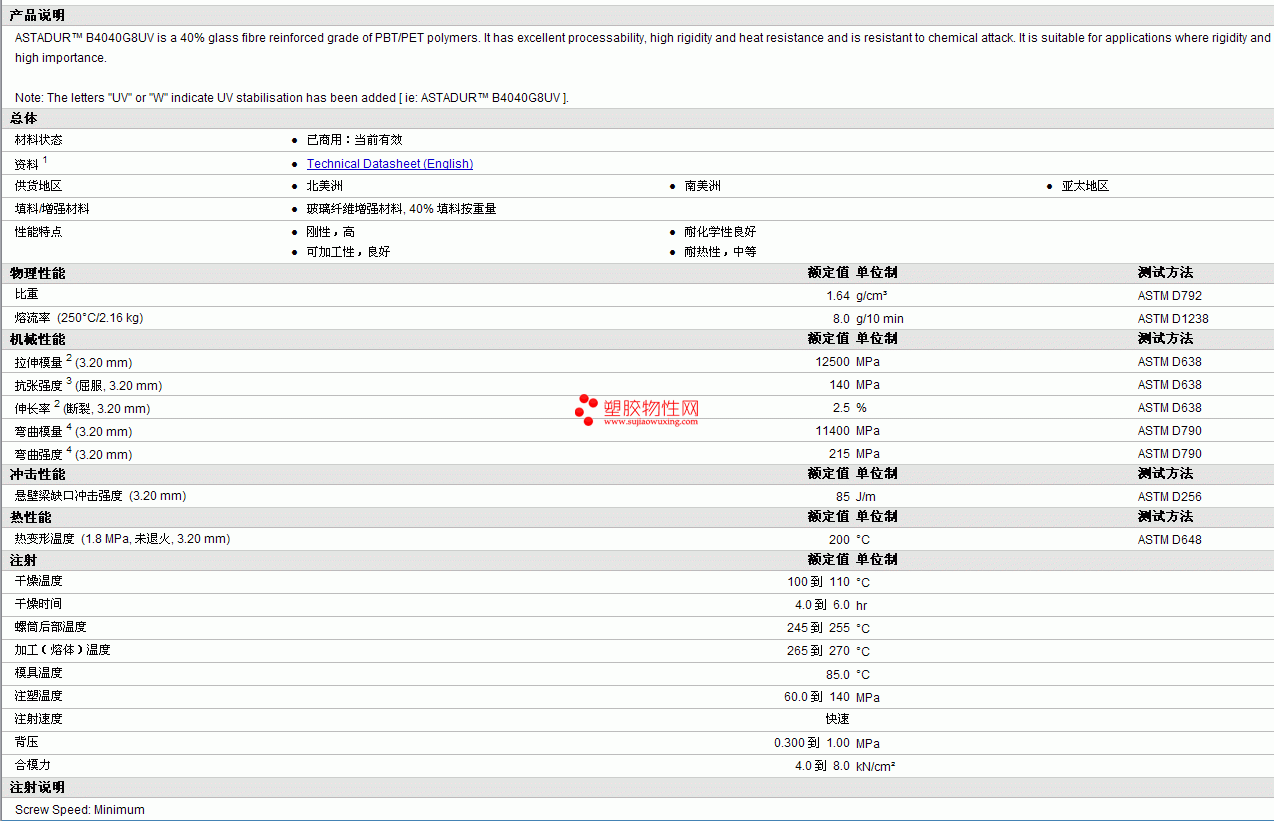
Task: Select the "抗张强度" row label
Action: click(x=38, y=385)
